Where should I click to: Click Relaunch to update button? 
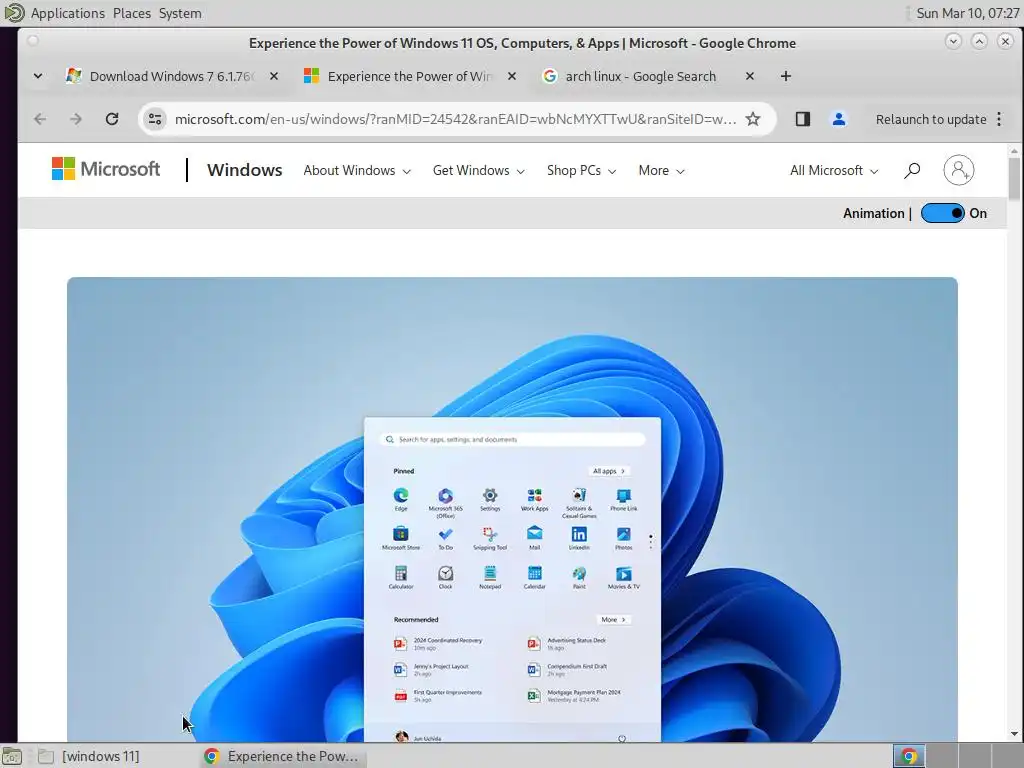click(931, 119)
